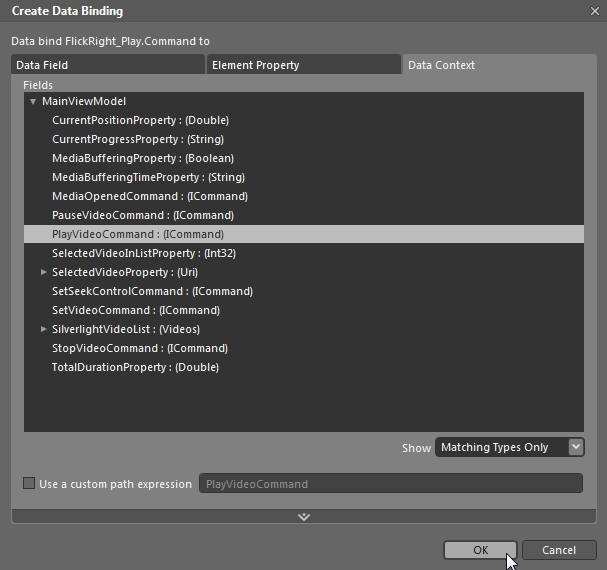Image resolution: width=607 pixels, height=570 pixels.
Task: Select MediaOpenedCommand : (ICommand) field
Action: tap(150, 196)
